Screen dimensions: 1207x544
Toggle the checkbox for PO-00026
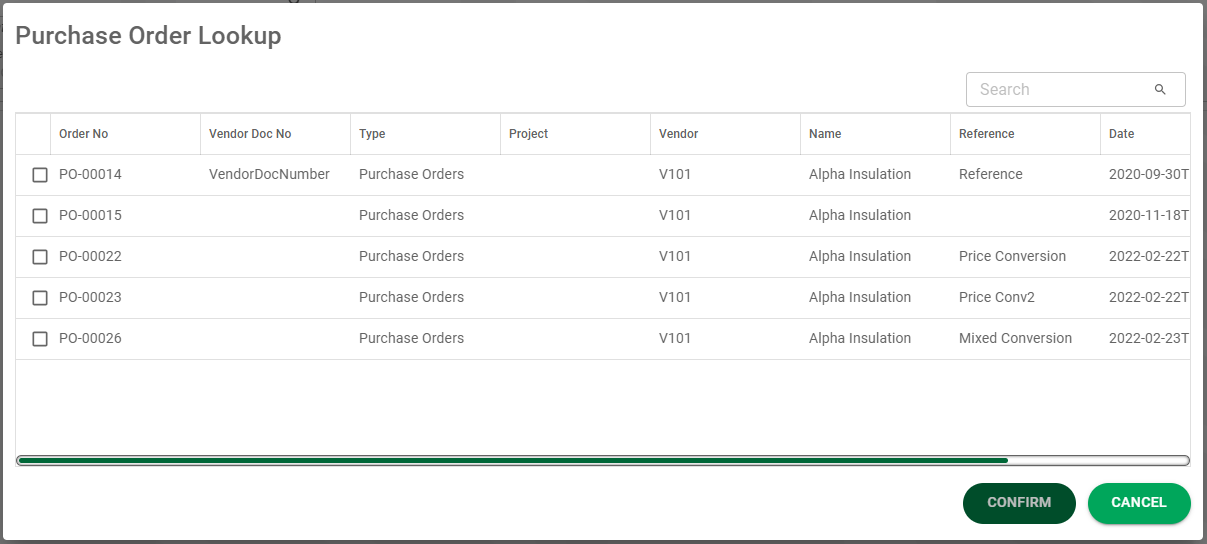pyautogui.click(x=40, y=339)
